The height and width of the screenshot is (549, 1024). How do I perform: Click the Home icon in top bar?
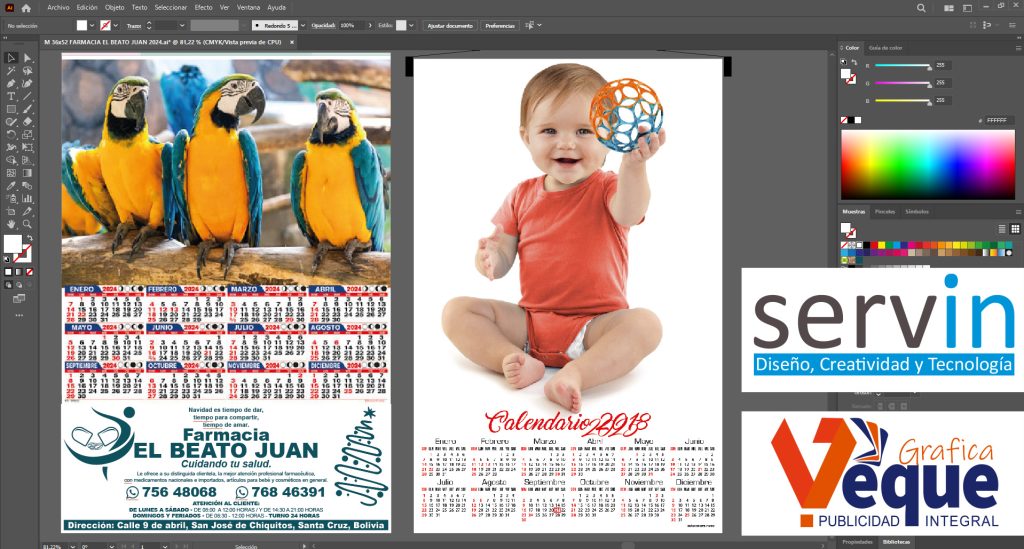point(26,7)
